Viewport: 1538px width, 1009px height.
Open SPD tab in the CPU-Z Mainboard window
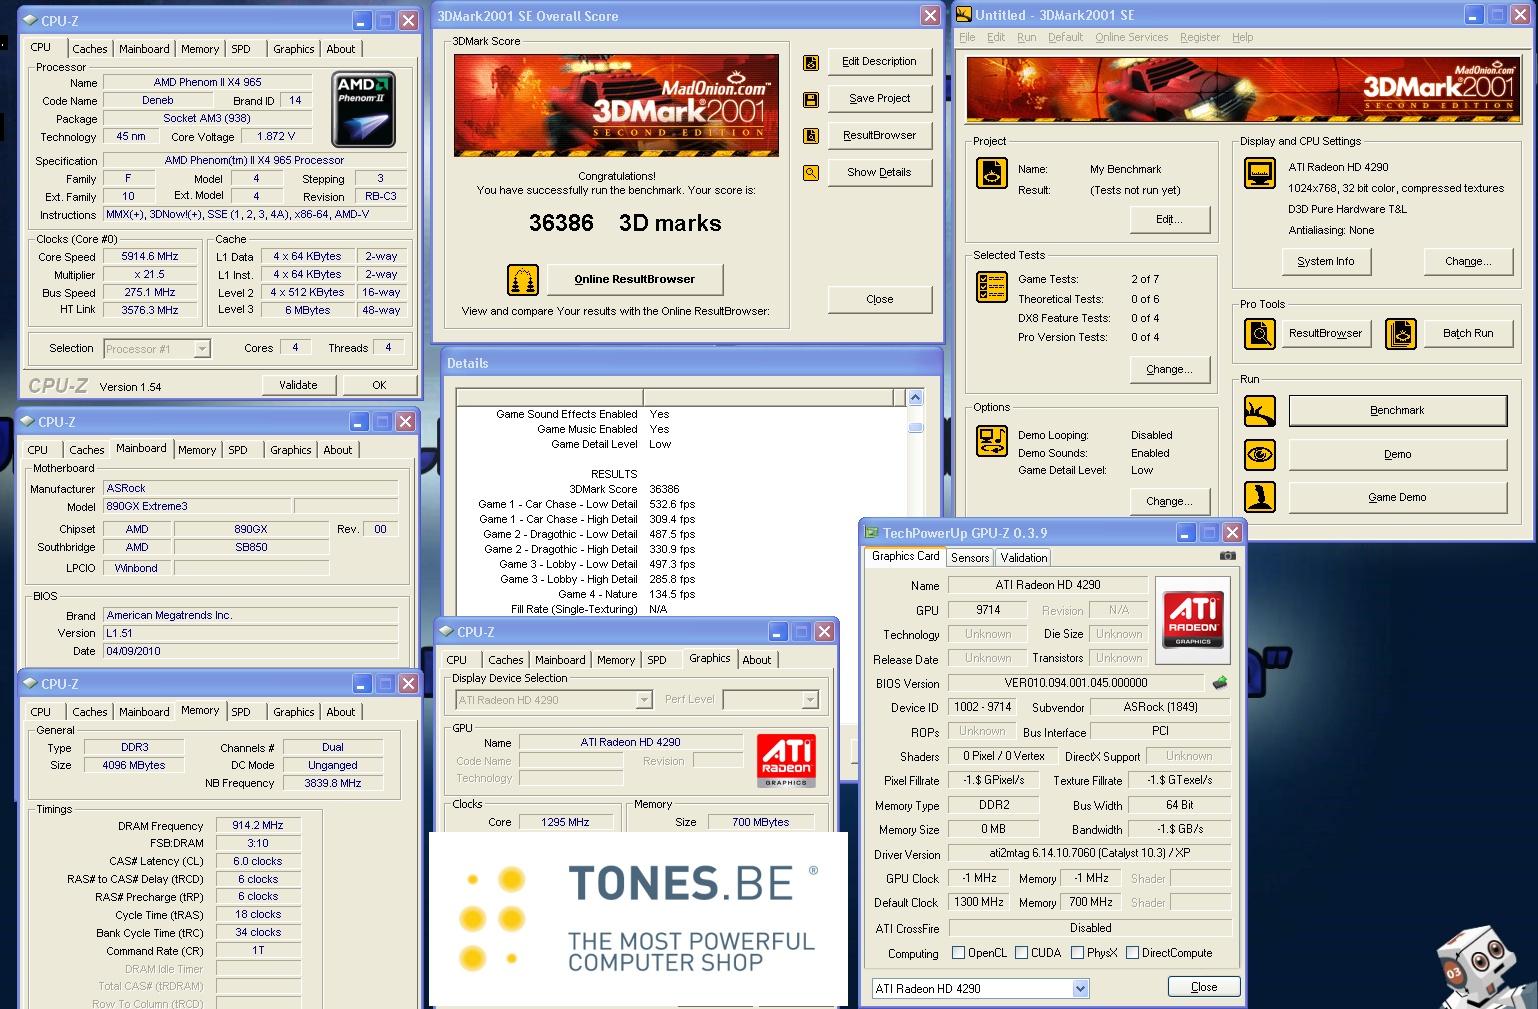[x=238, y=450]
